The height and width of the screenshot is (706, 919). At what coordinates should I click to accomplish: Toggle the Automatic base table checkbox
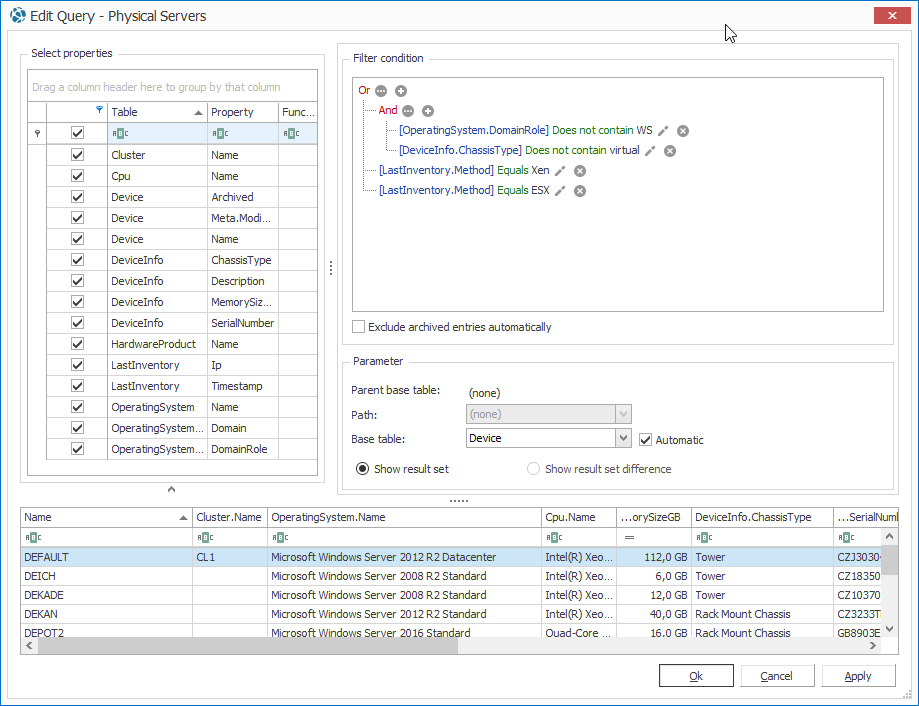(x=645, y=439)
